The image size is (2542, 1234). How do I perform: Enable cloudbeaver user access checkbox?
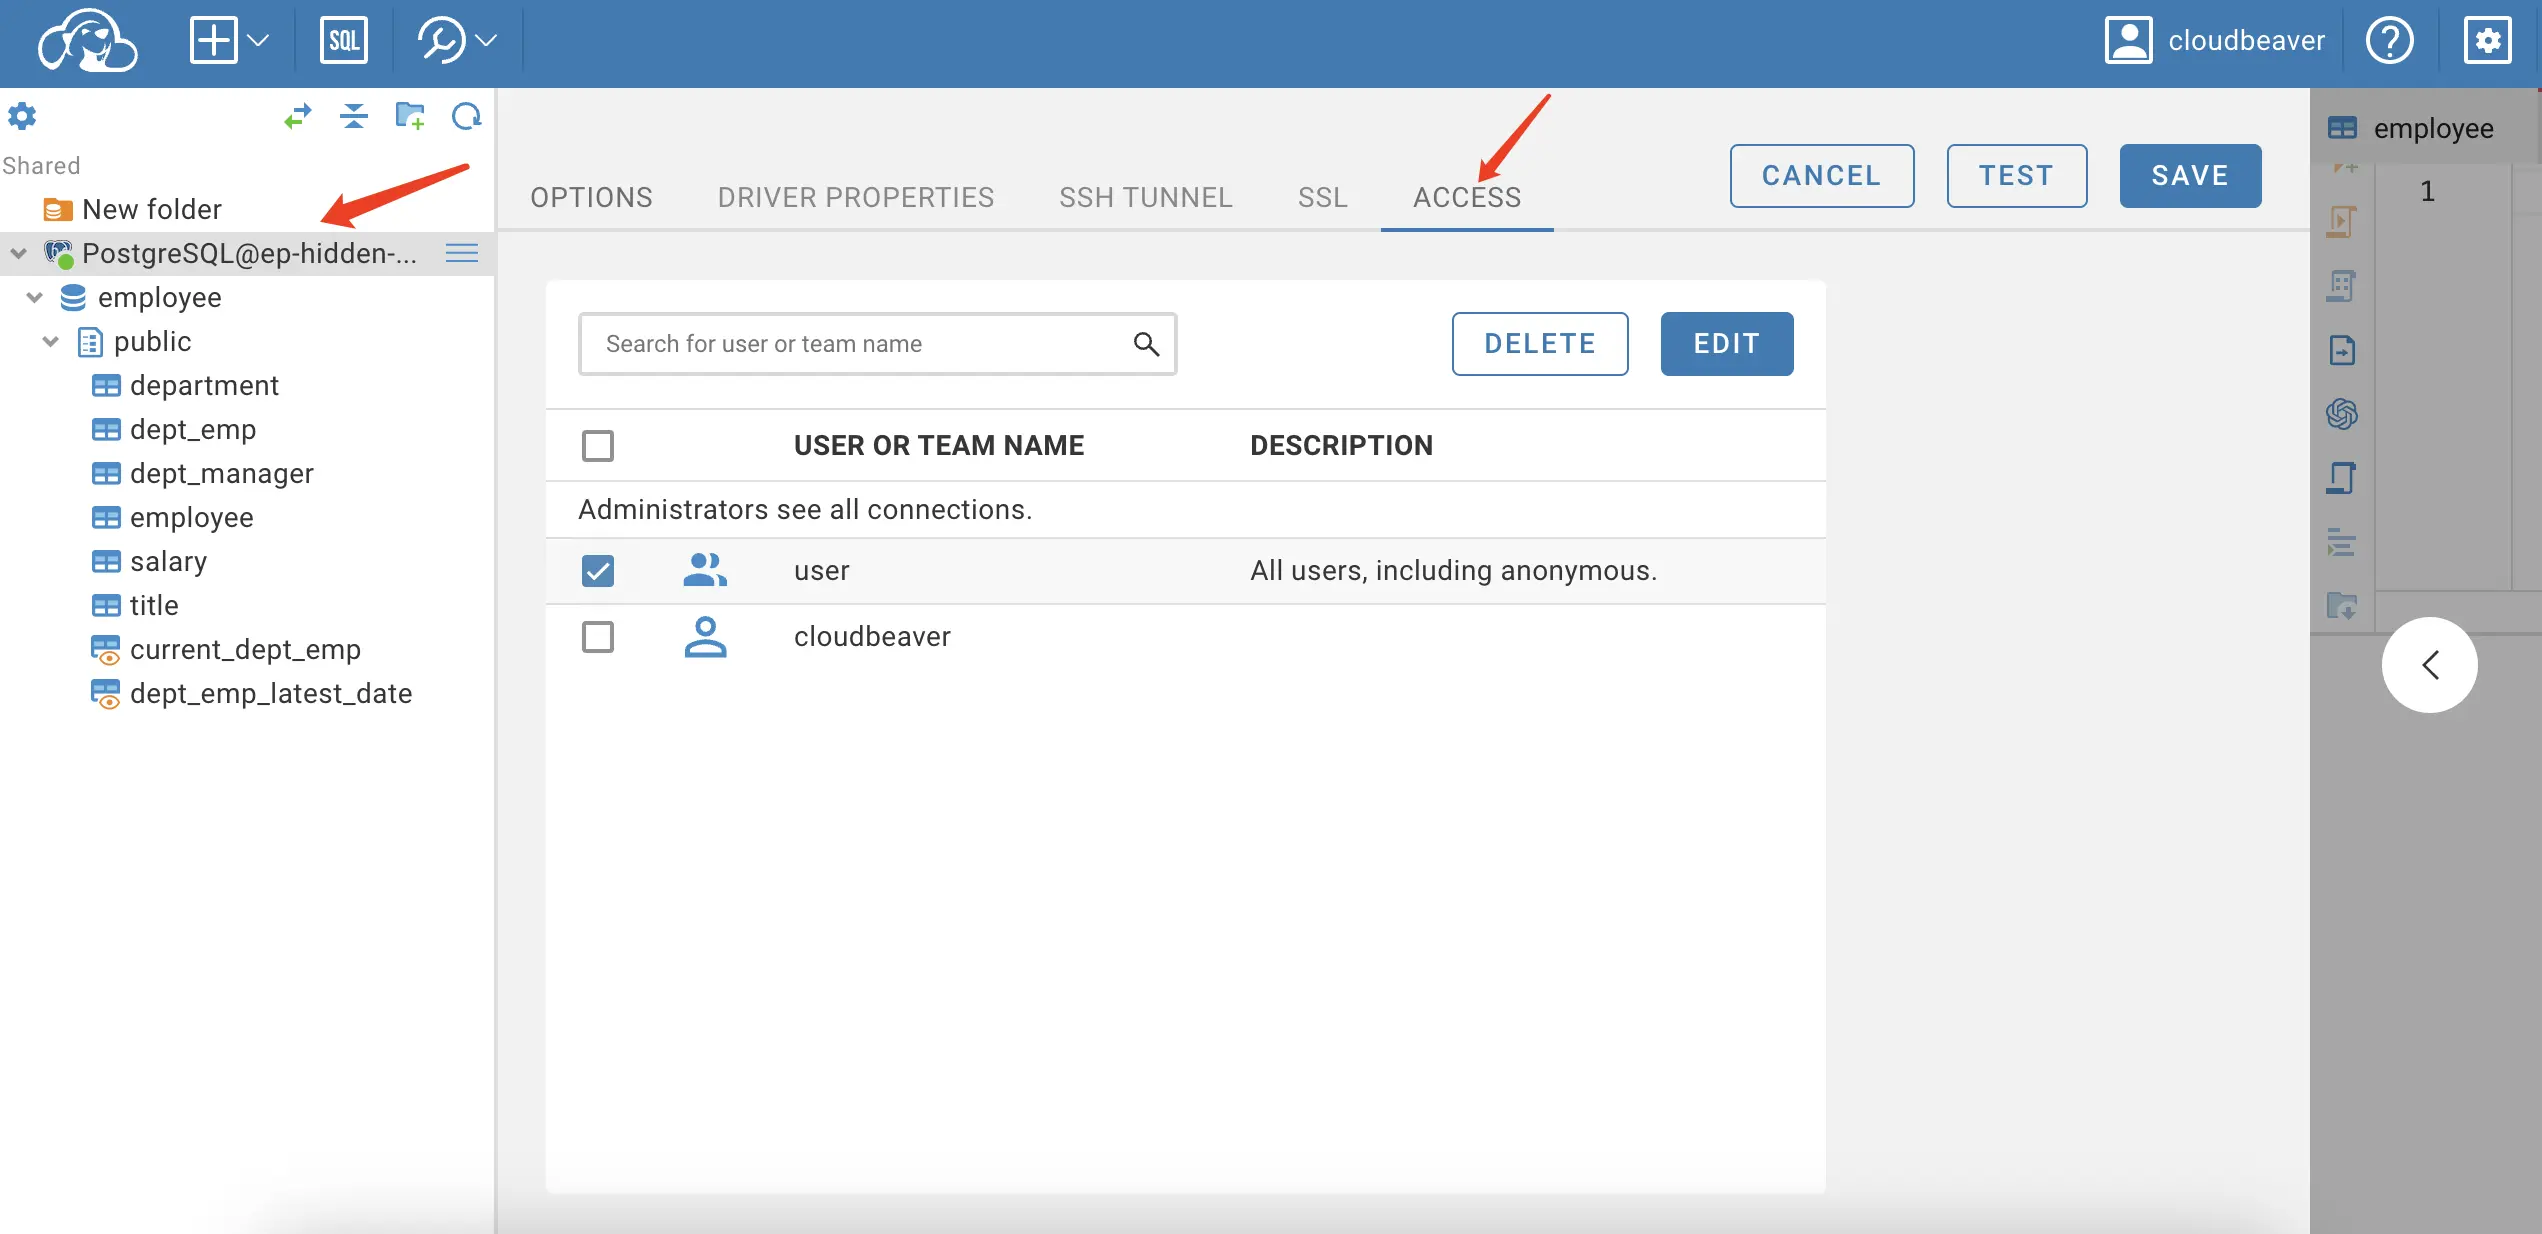coord(598,634)
